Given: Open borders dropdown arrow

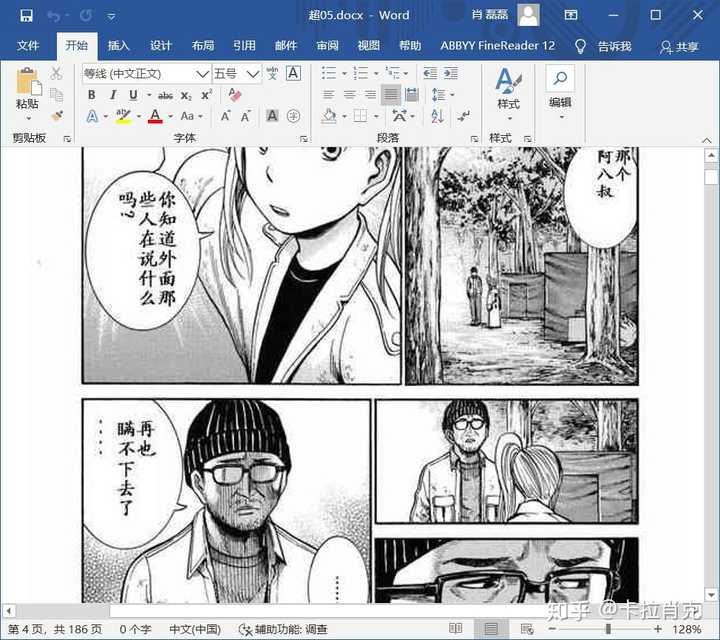Looking at the screenshot, I should pos(376,117).
